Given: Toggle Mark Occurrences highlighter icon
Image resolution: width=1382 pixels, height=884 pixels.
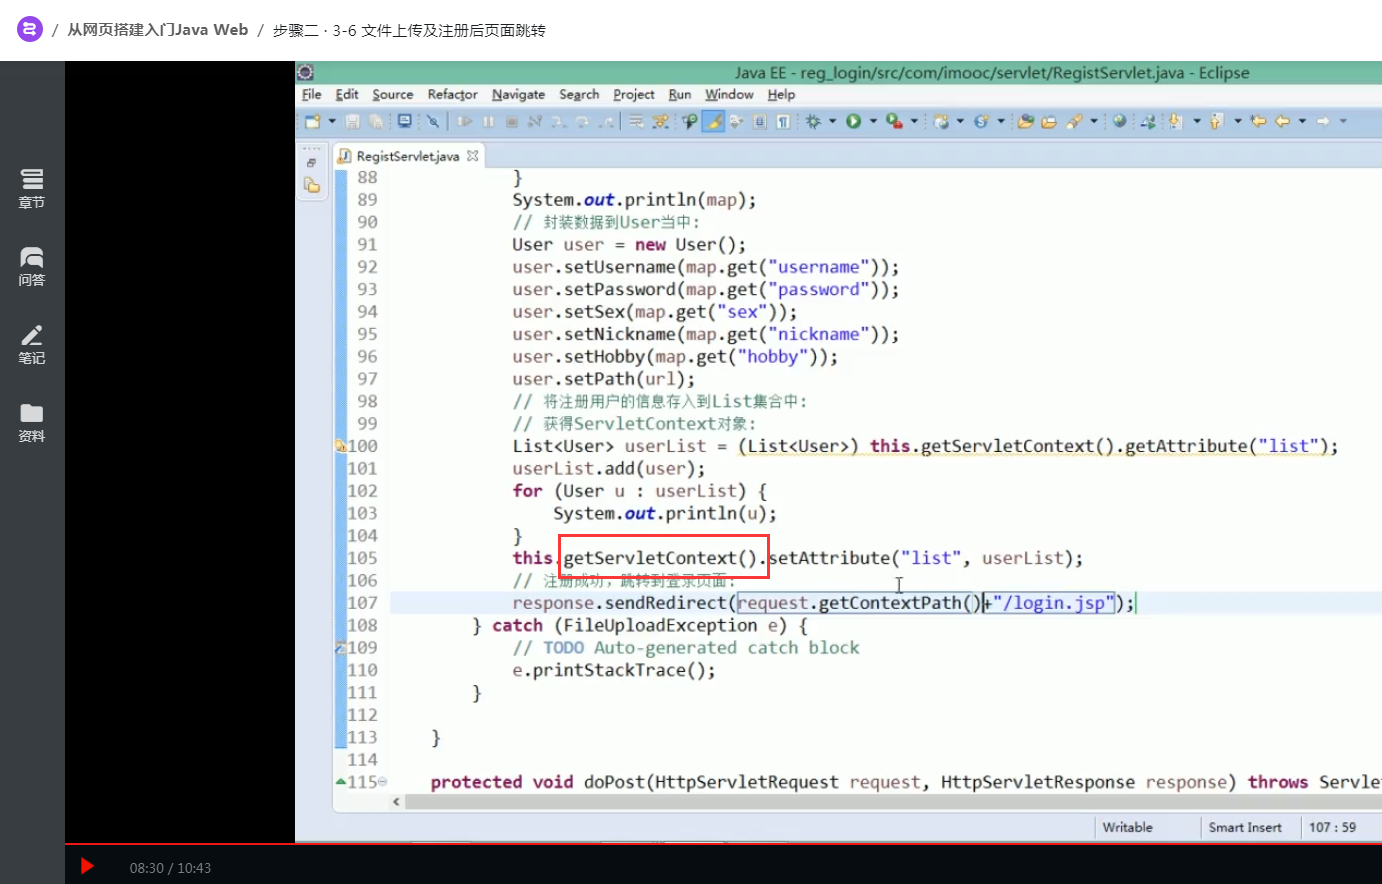Looking at the screenshot, I should [x=713, y=121].
